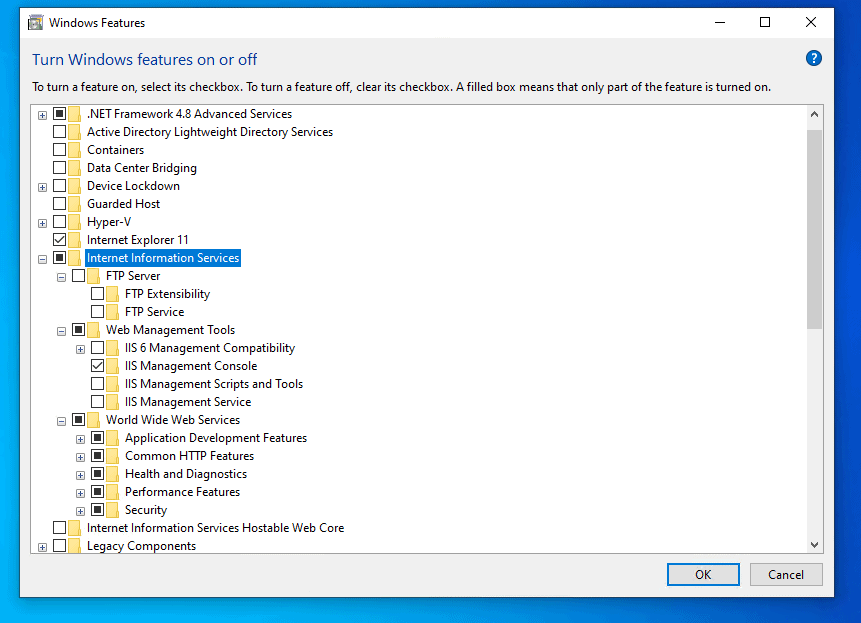
Task: Enable the Guarded Host checkbox
Action: tap(59, 204)
